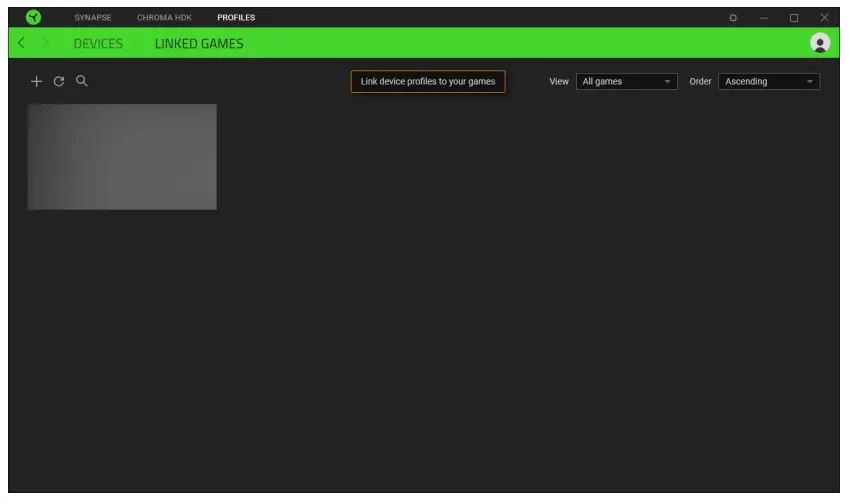Open the Synapse tab
The width and height of the screenshot is (850, 504).
click(93, 17)
